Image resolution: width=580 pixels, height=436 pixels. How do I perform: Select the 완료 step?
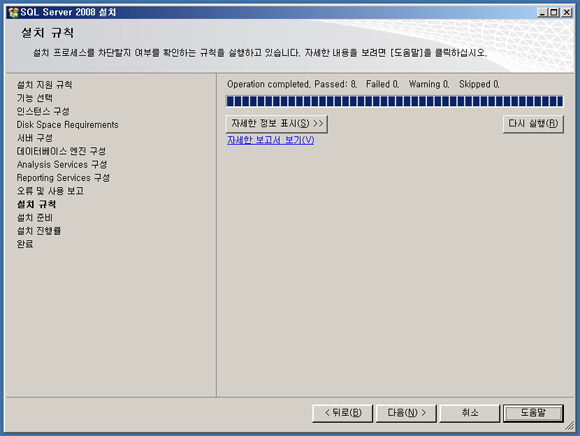tap(25, 244)
